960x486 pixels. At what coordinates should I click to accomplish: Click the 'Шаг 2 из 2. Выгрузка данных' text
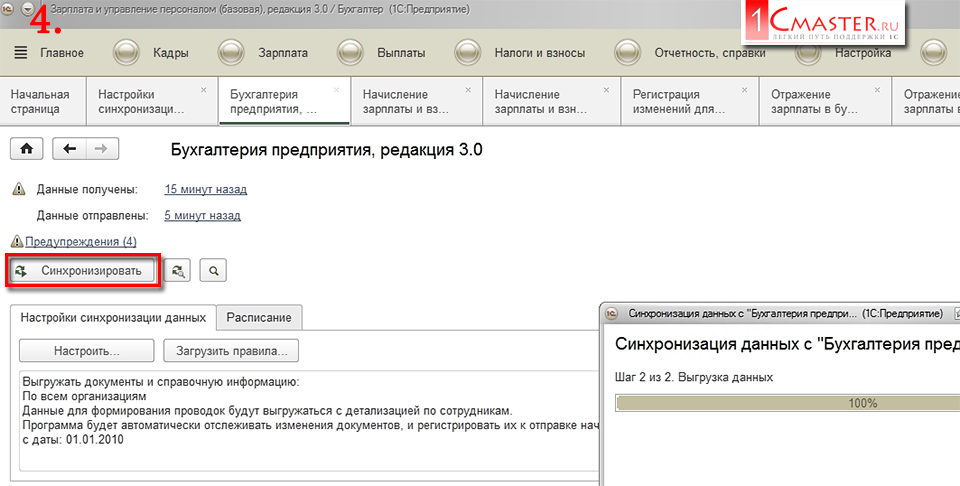[694, 377]
